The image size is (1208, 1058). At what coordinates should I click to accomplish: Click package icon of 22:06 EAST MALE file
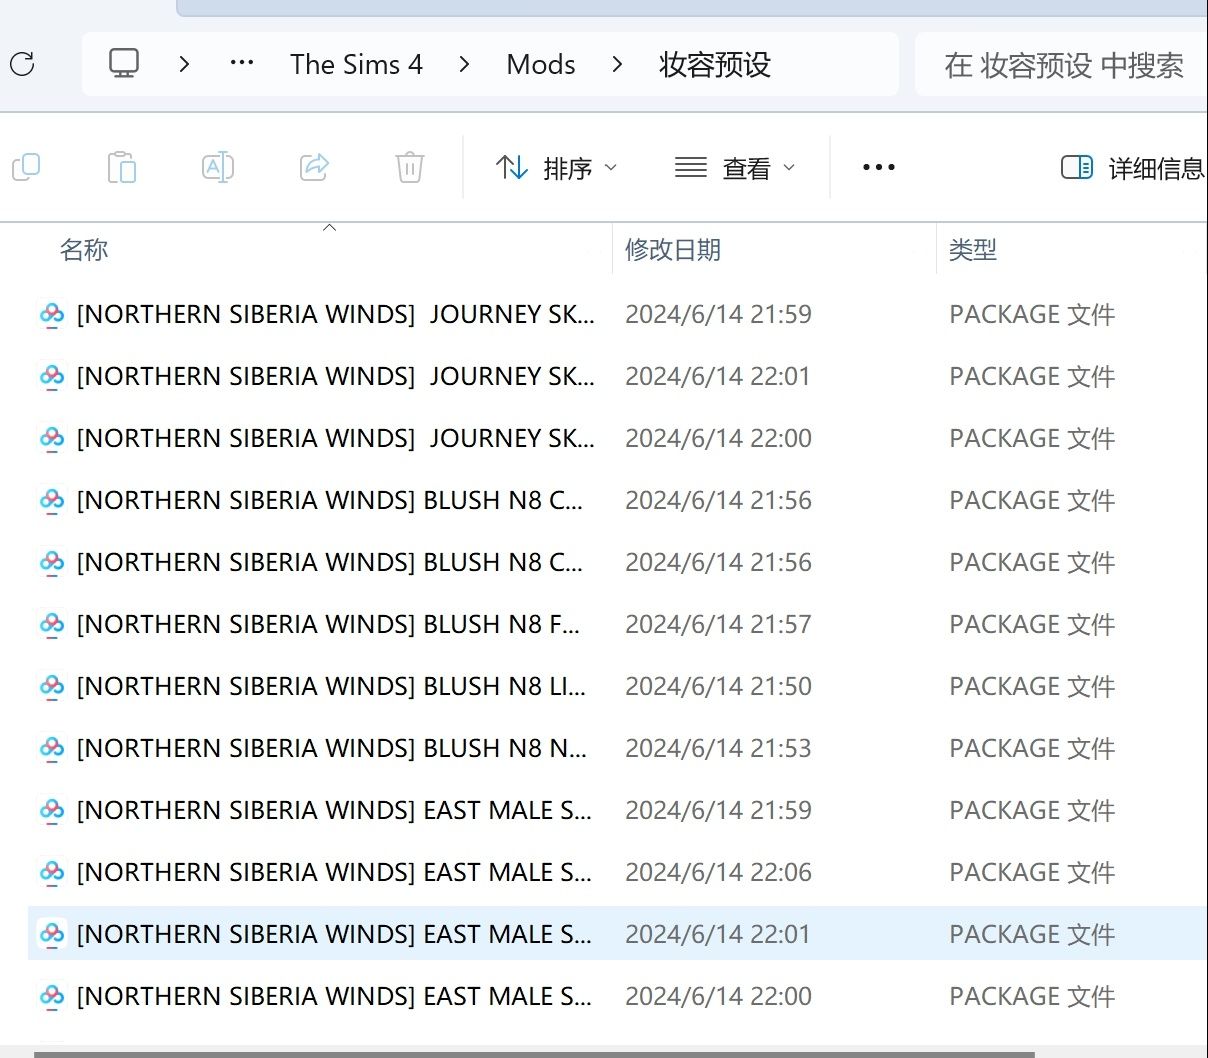(x=52, y=873)
